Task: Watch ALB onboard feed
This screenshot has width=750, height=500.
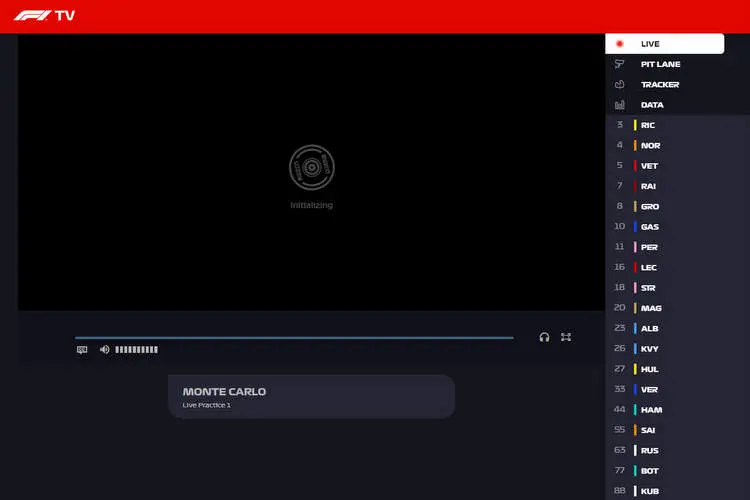Action: tap(677, 328)
